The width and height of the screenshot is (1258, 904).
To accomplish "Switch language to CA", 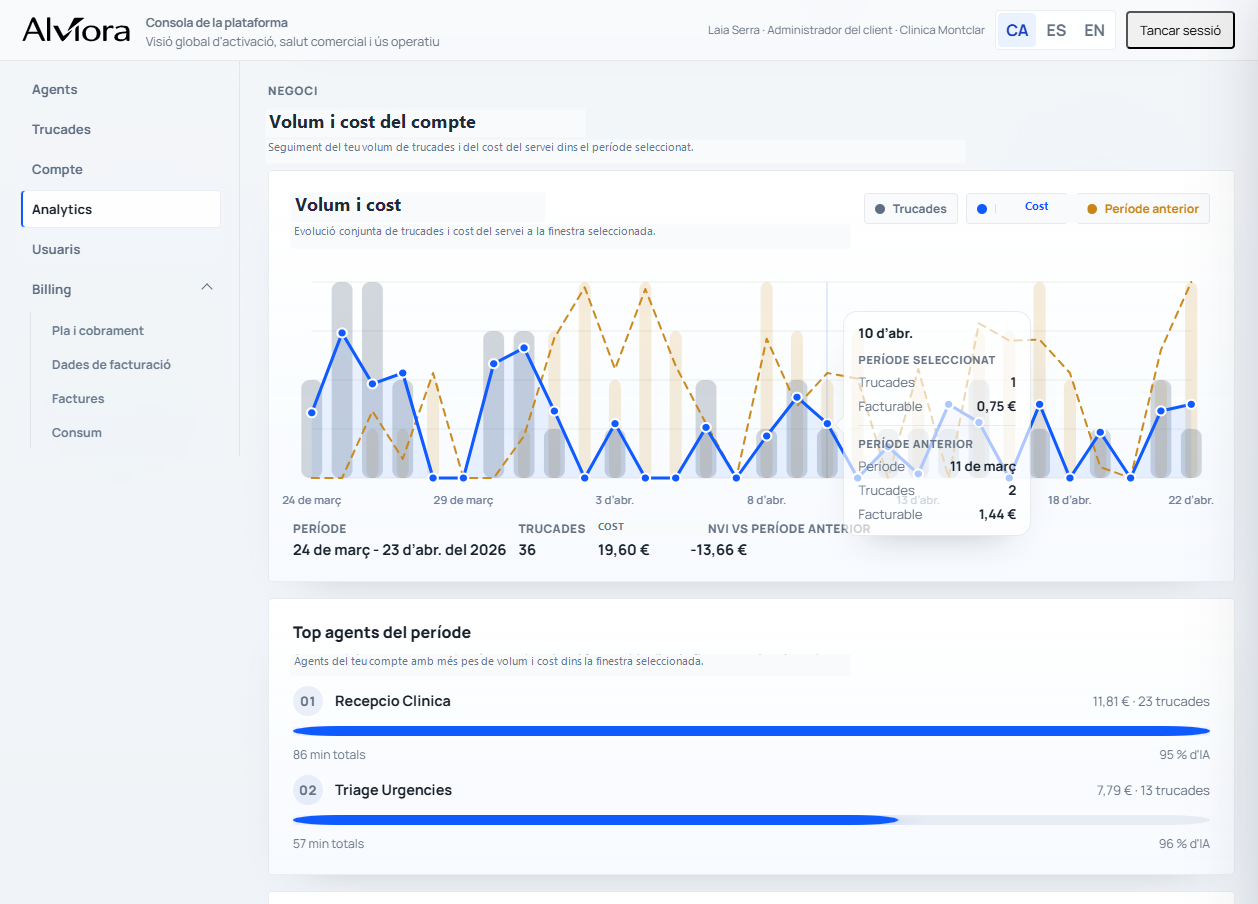I will (x=1017, y=31).
